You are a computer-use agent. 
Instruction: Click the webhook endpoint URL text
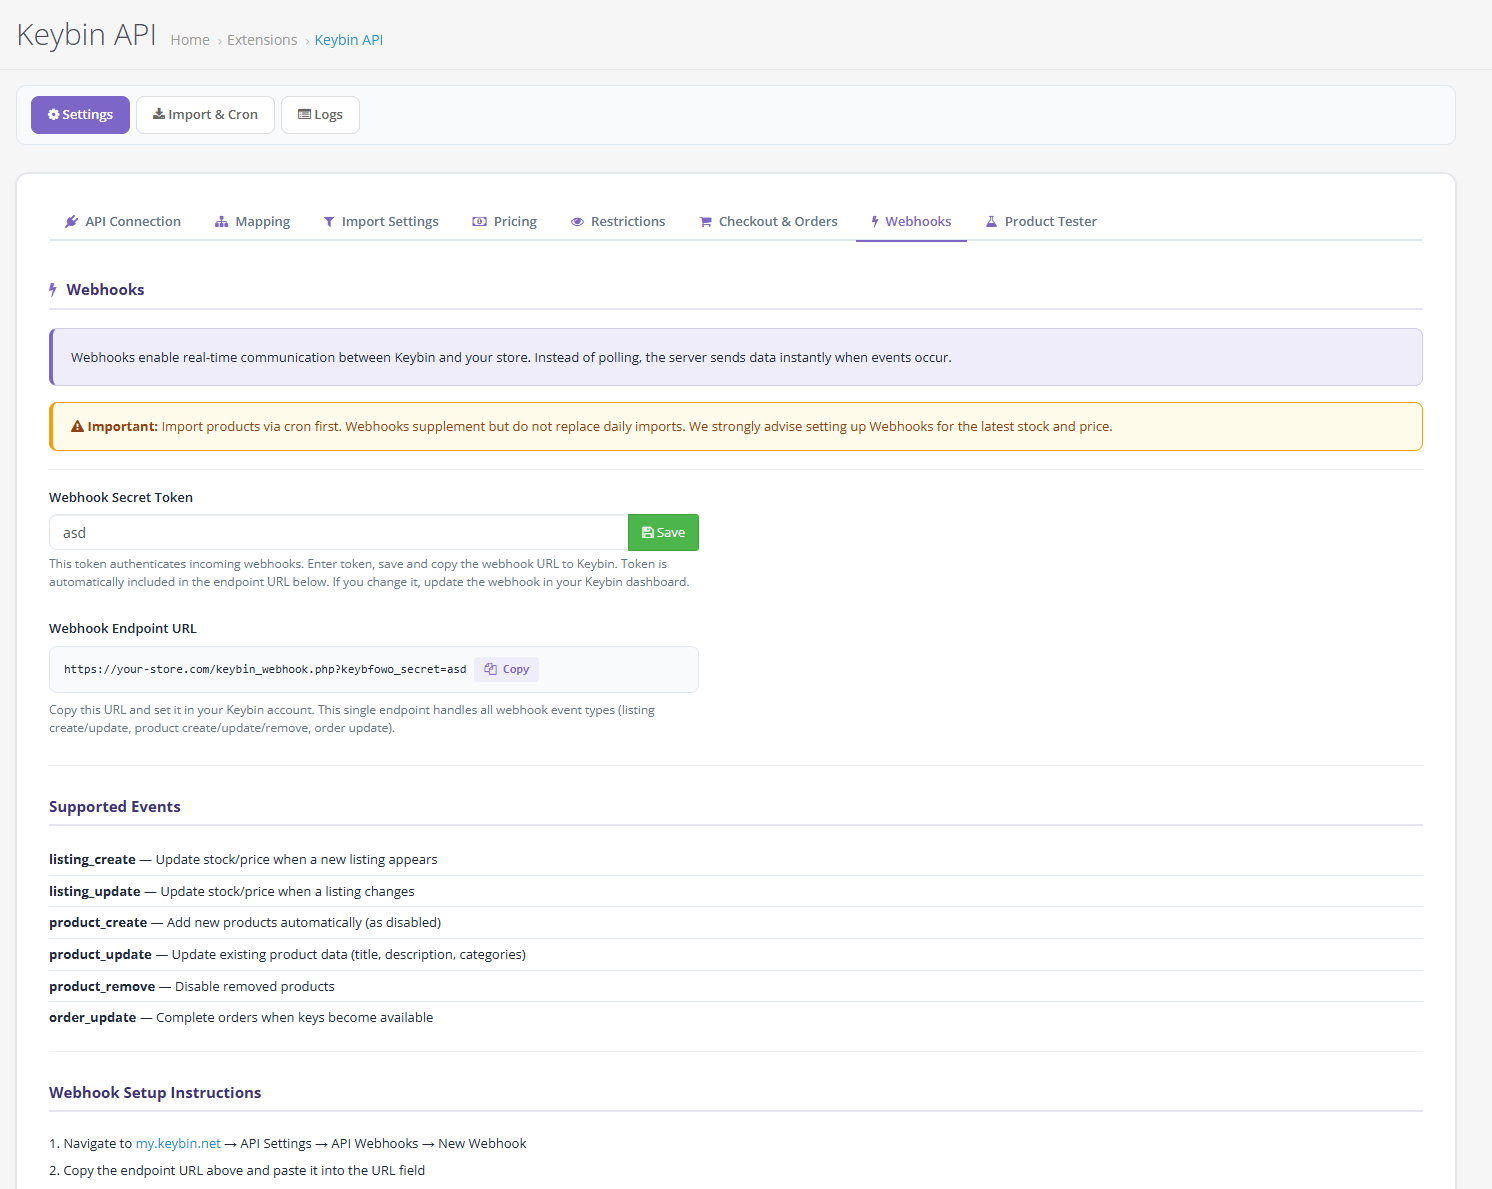pos(265,670)
